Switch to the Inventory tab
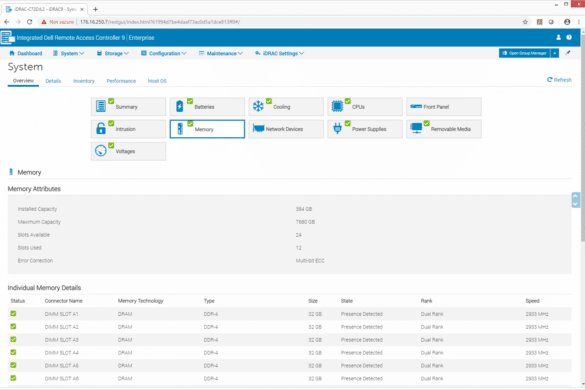Image resolution: width=585 pixels, height=390 pixels. click(84, 81)
